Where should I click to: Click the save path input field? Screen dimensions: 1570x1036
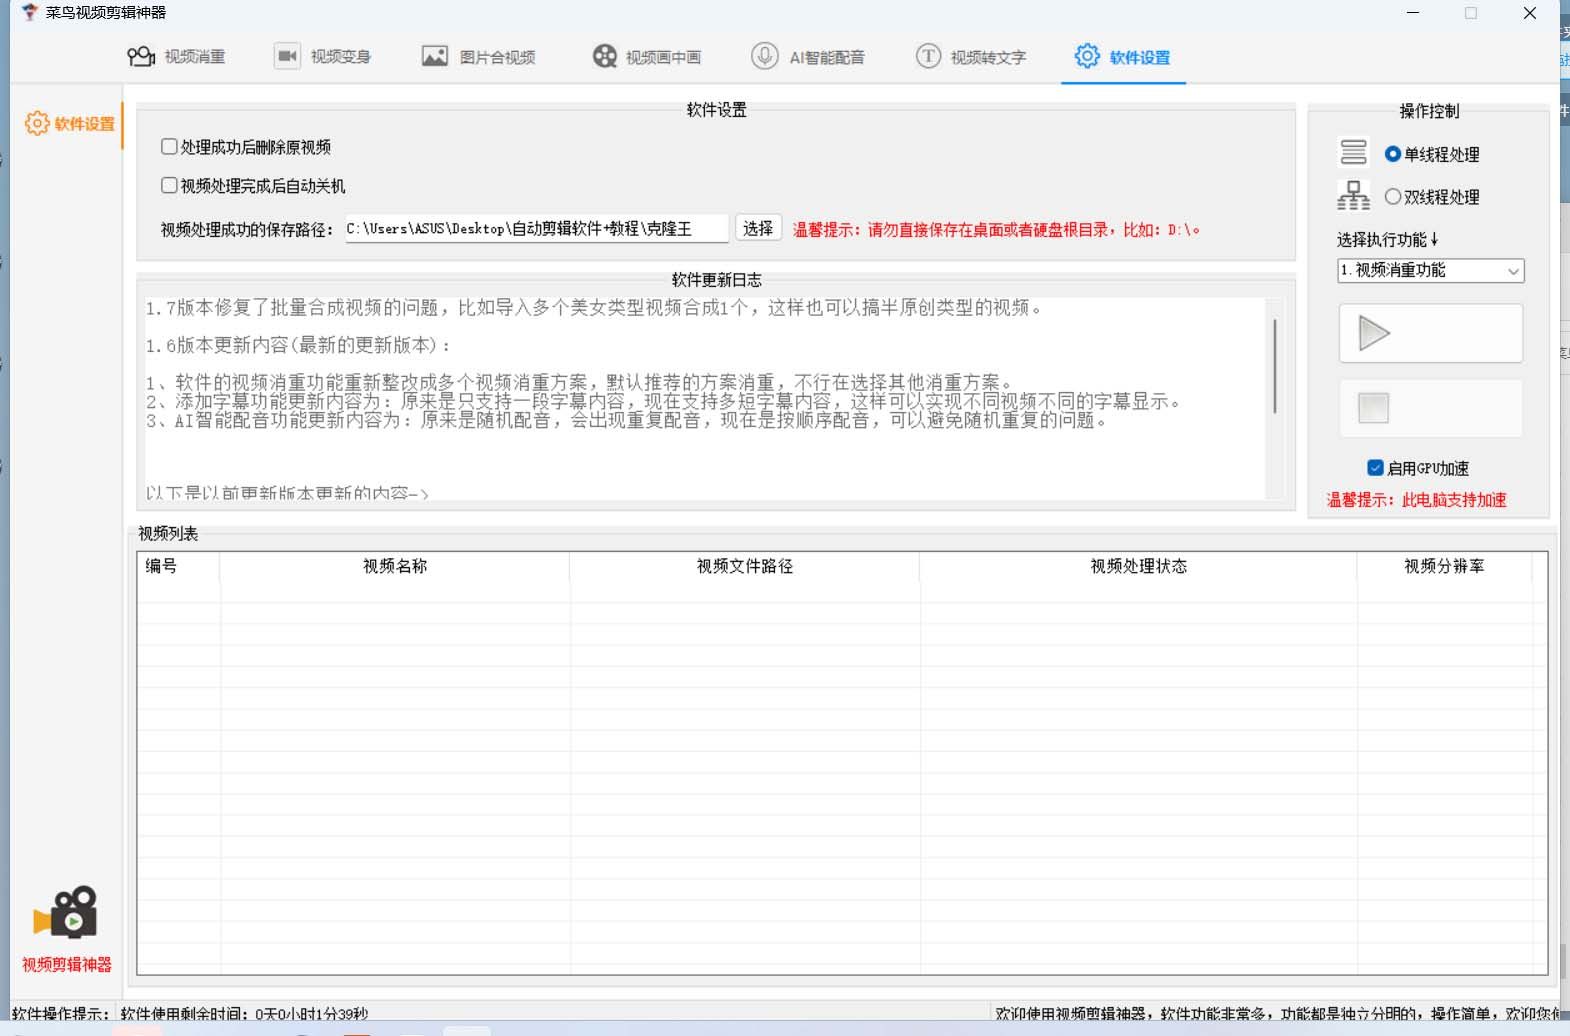coord(536,229)
